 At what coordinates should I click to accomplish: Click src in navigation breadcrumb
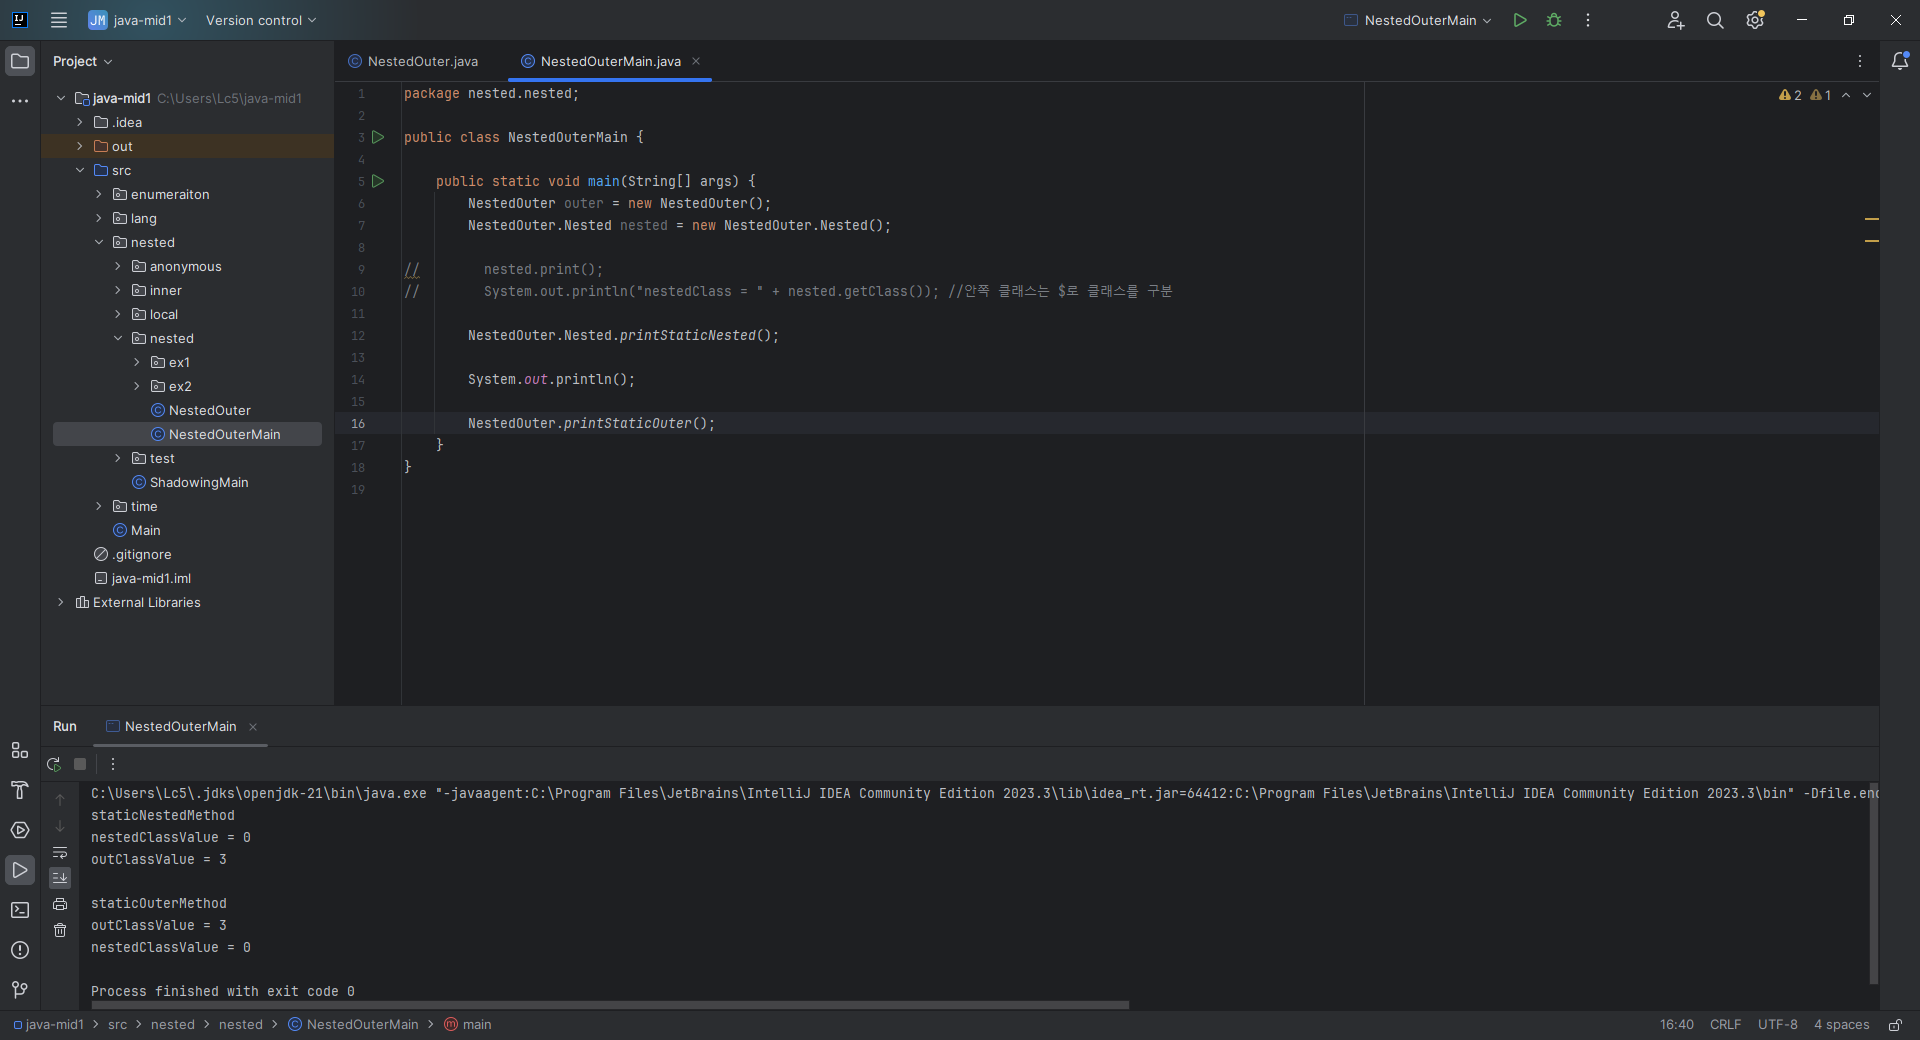click(x=118, y=1025)
